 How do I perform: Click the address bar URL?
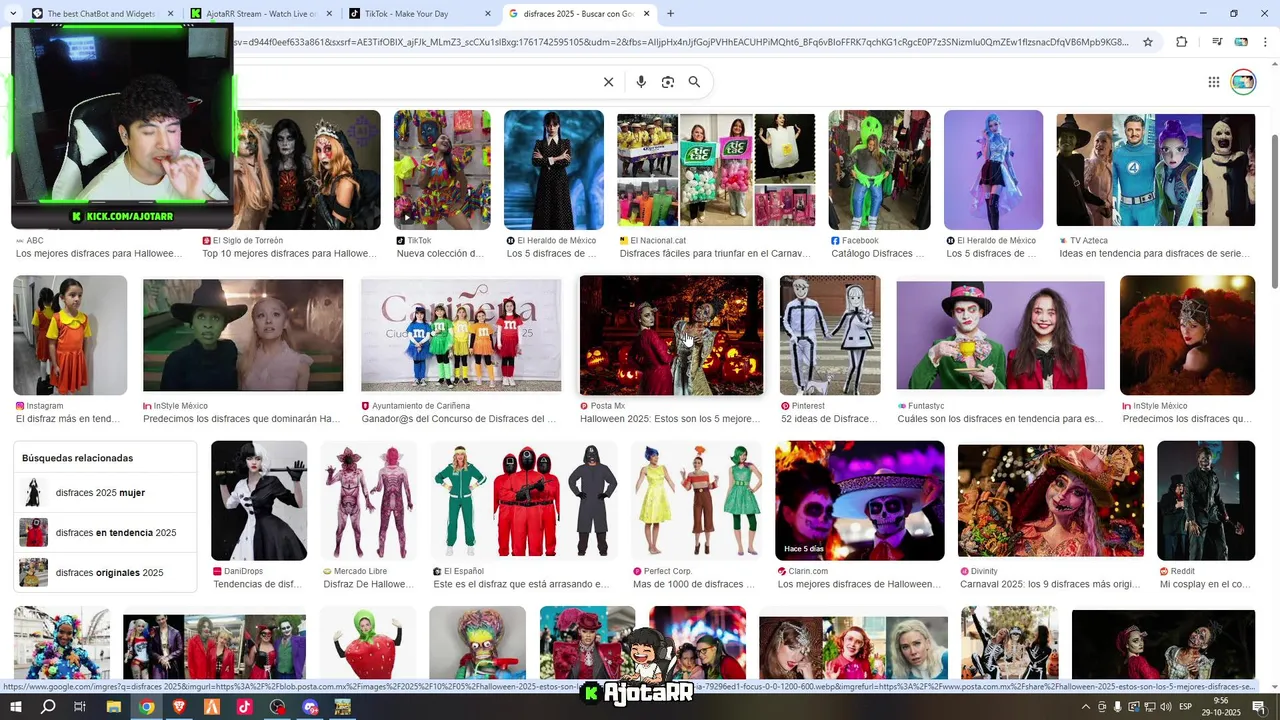click(x=680, y=42)
